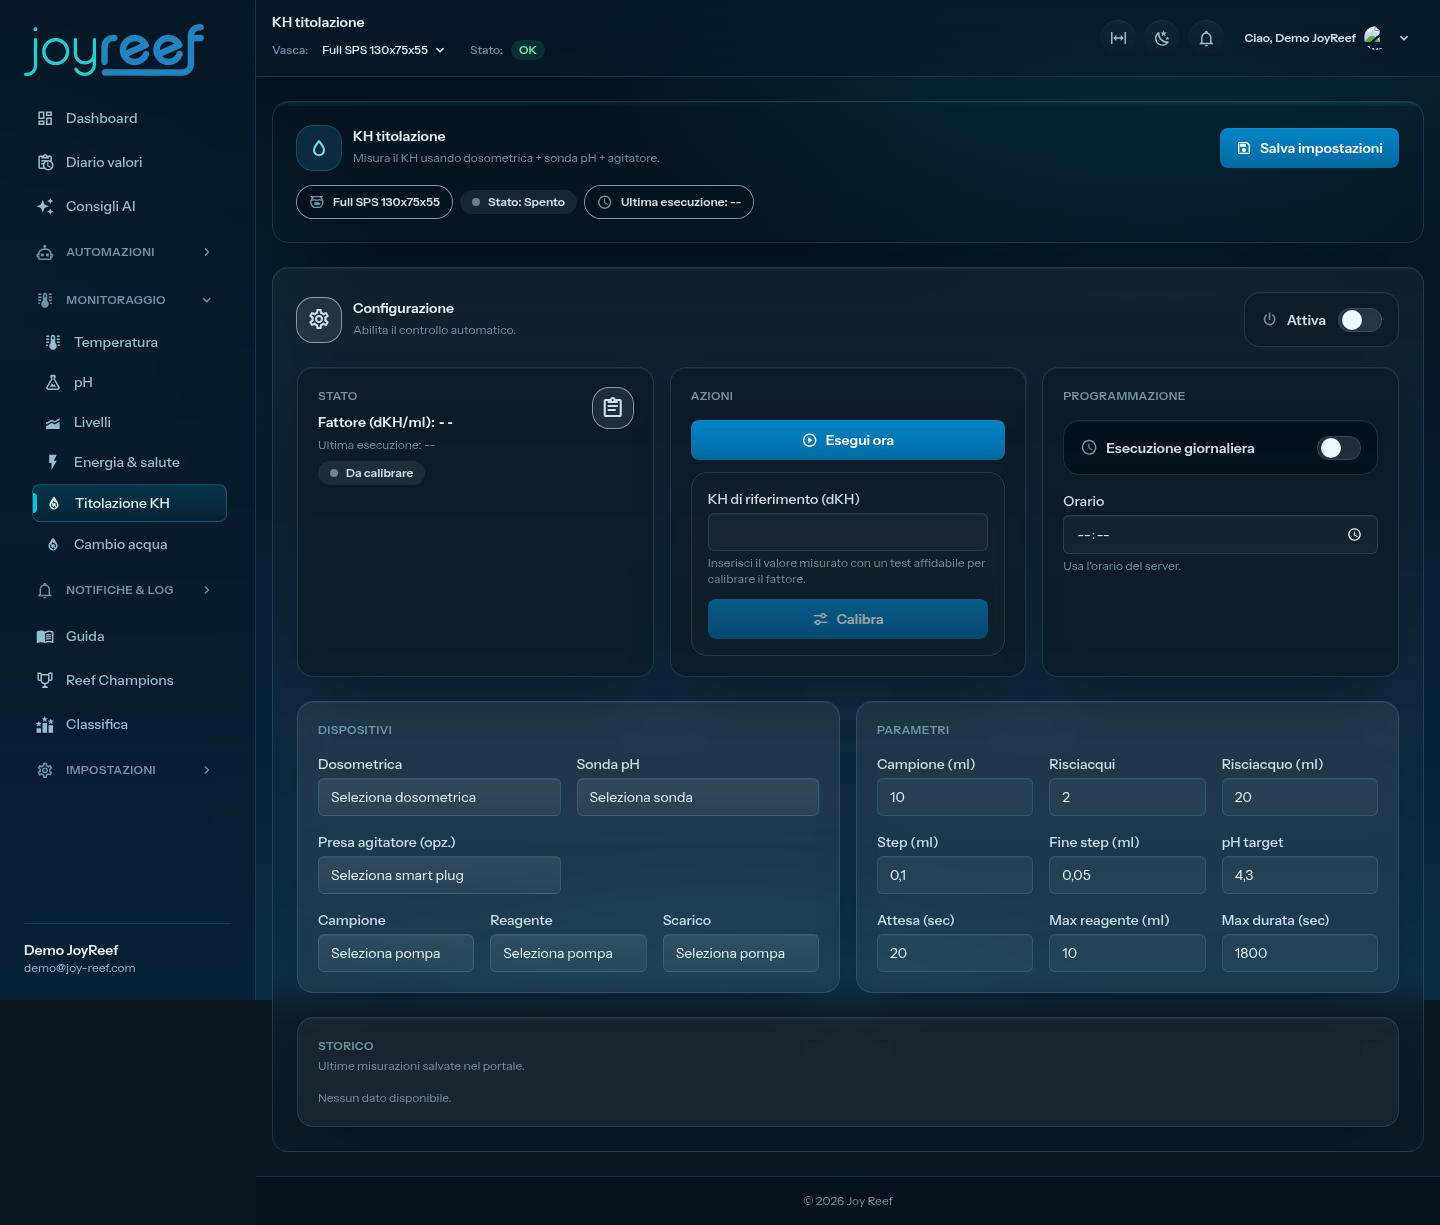1440x1225 pixels.
Task: Click the water drop KH titolazione icon
Action: click(x=319, y=148)
